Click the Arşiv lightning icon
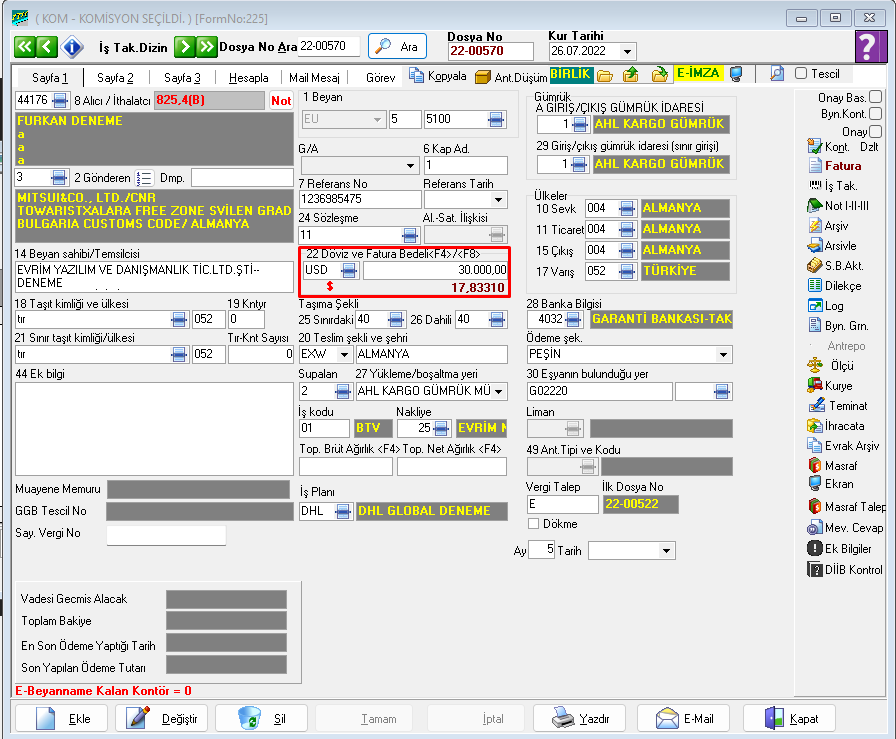The image size is (896, 739). click(815, 226)
